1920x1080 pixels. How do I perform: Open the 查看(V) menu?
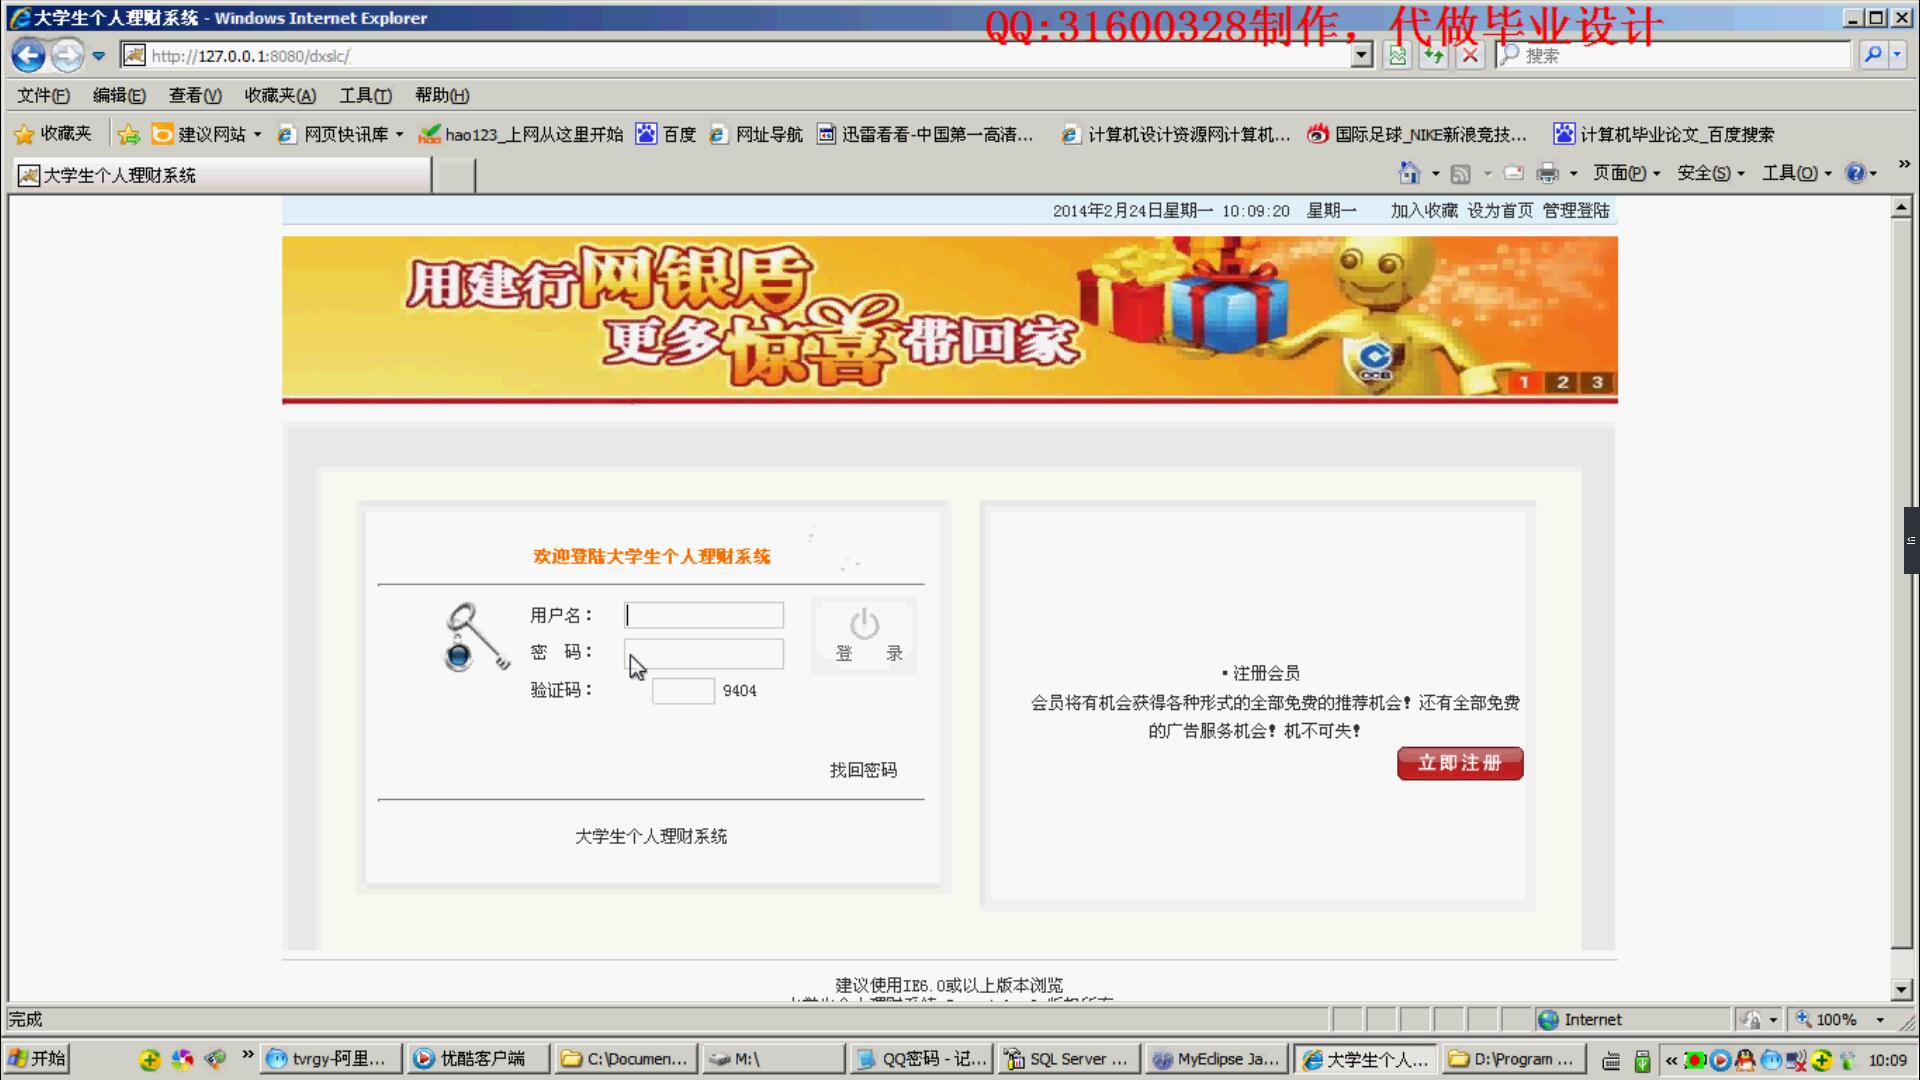[195, 95]
